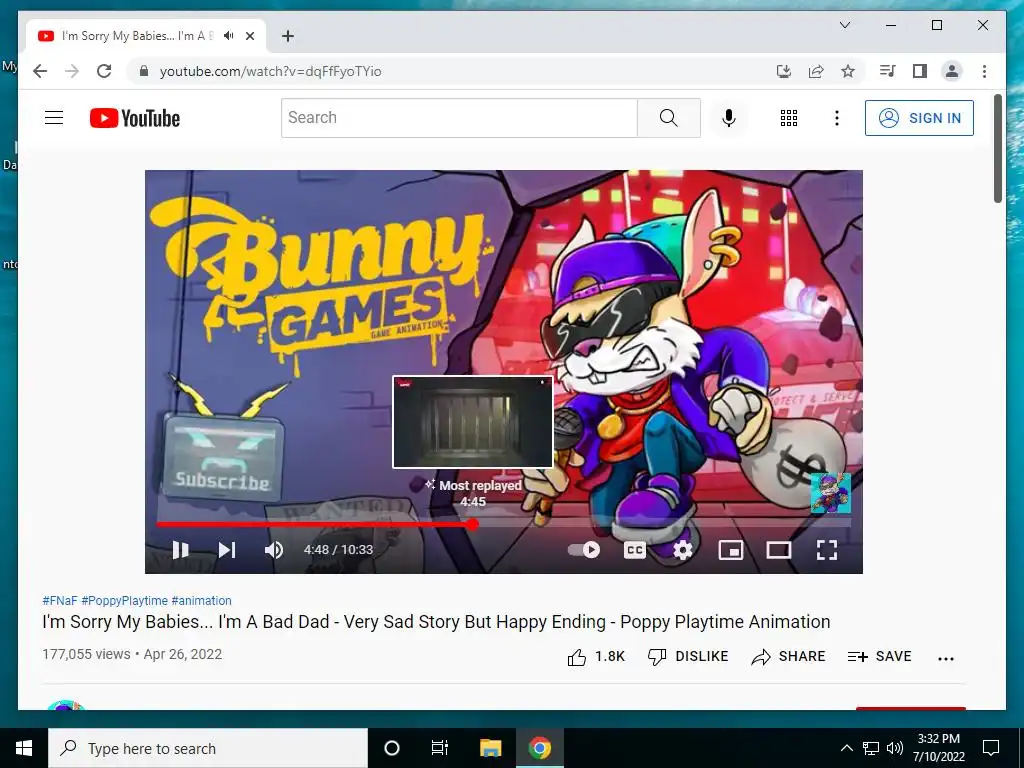Toggle Chrome side panel
This screenshot has height=768, width=1024.
(x=920, y=71)
